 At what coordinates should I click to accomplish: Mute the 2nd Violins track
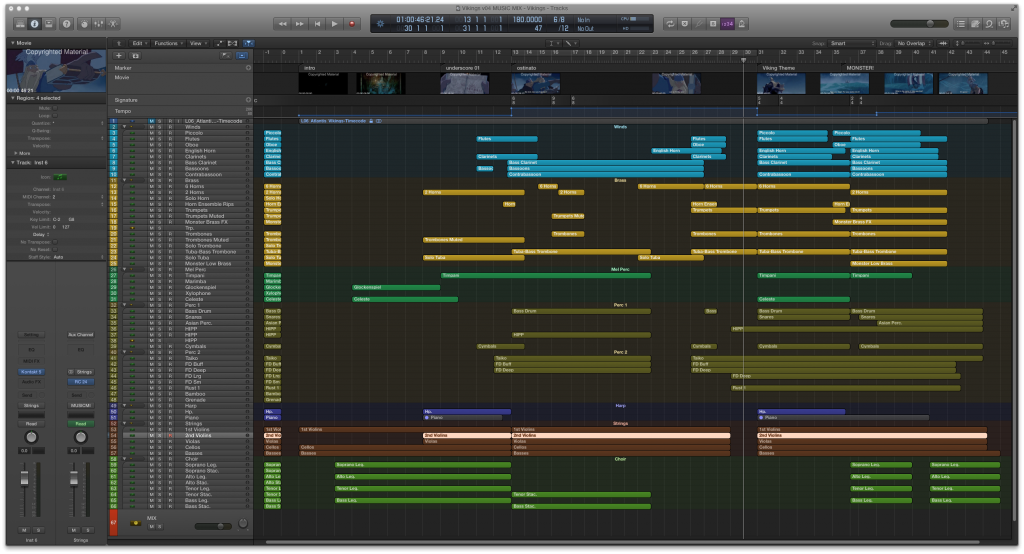click(152, 436)
